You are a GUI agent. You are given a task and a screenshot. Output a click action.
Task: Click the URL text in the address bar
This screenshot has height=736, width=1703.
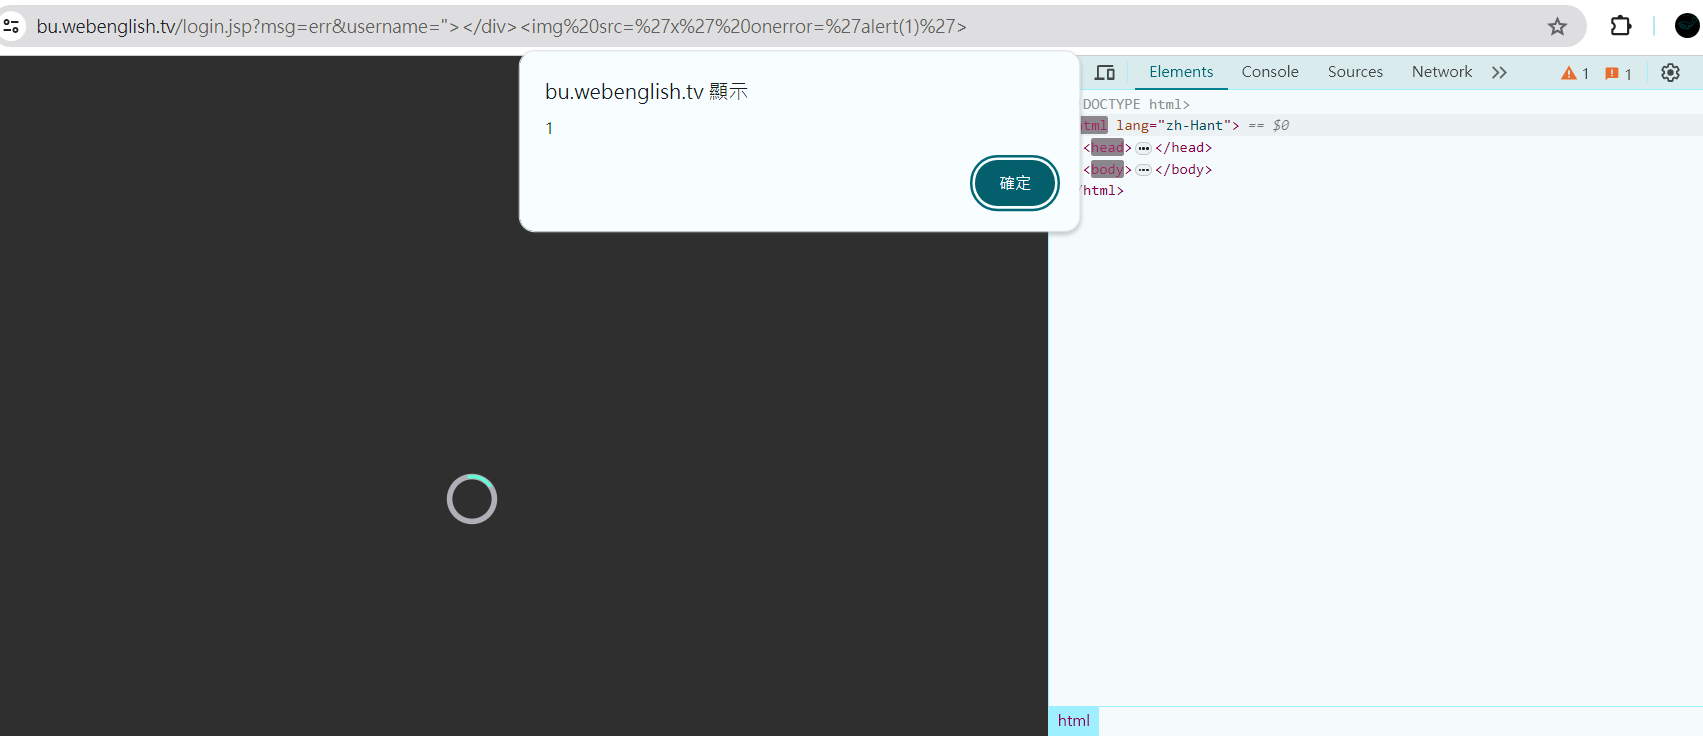[x=502, y=27]
